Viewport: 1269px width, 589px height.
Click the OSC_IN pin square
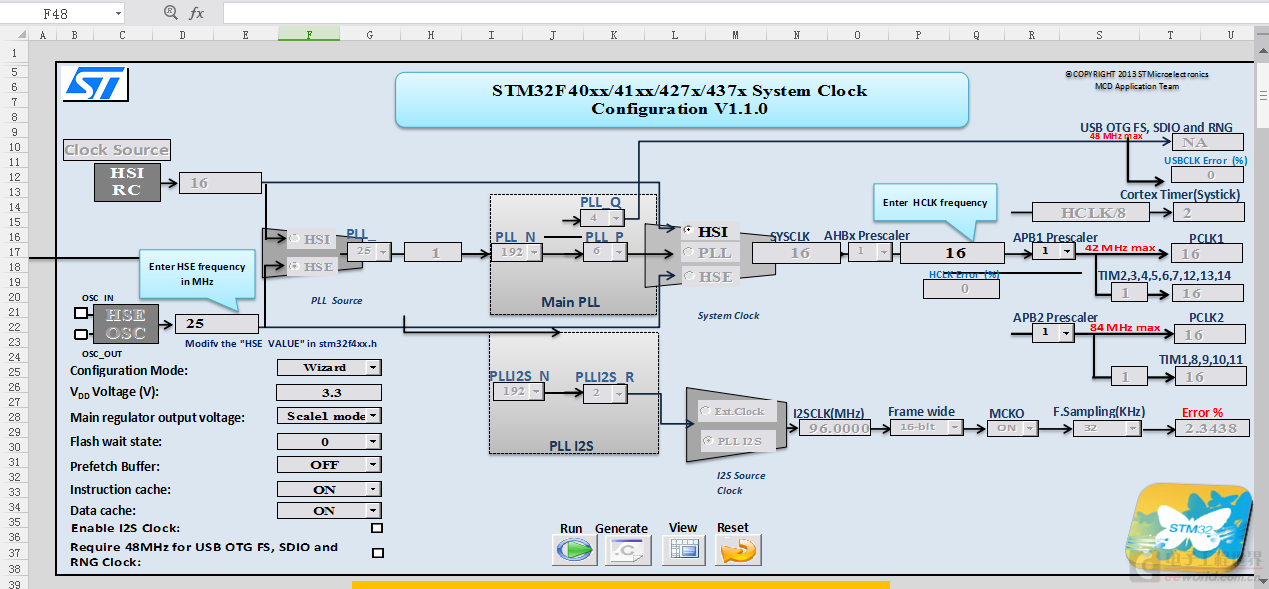pos(82,313)
